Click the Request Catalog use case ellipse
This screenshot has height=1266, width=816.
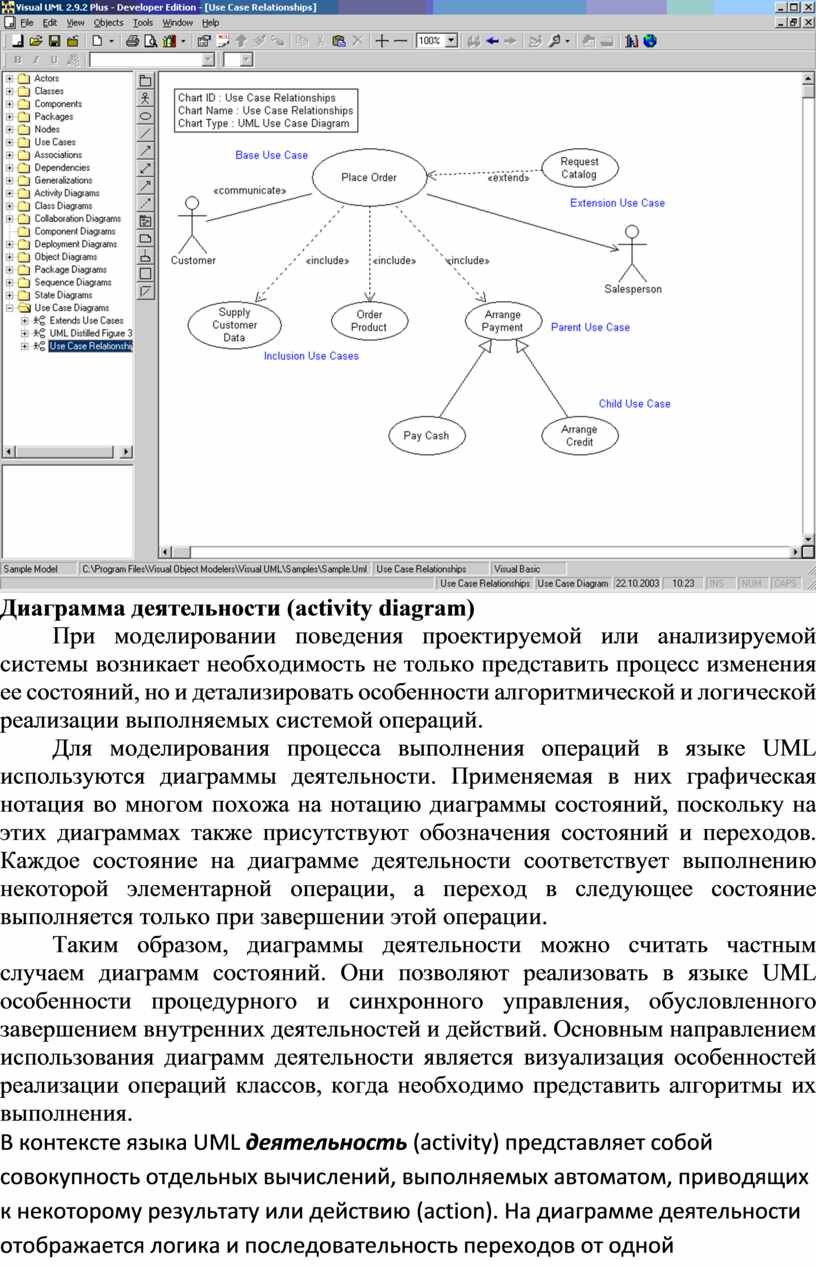pyautogui.click(x=579, y=168)
